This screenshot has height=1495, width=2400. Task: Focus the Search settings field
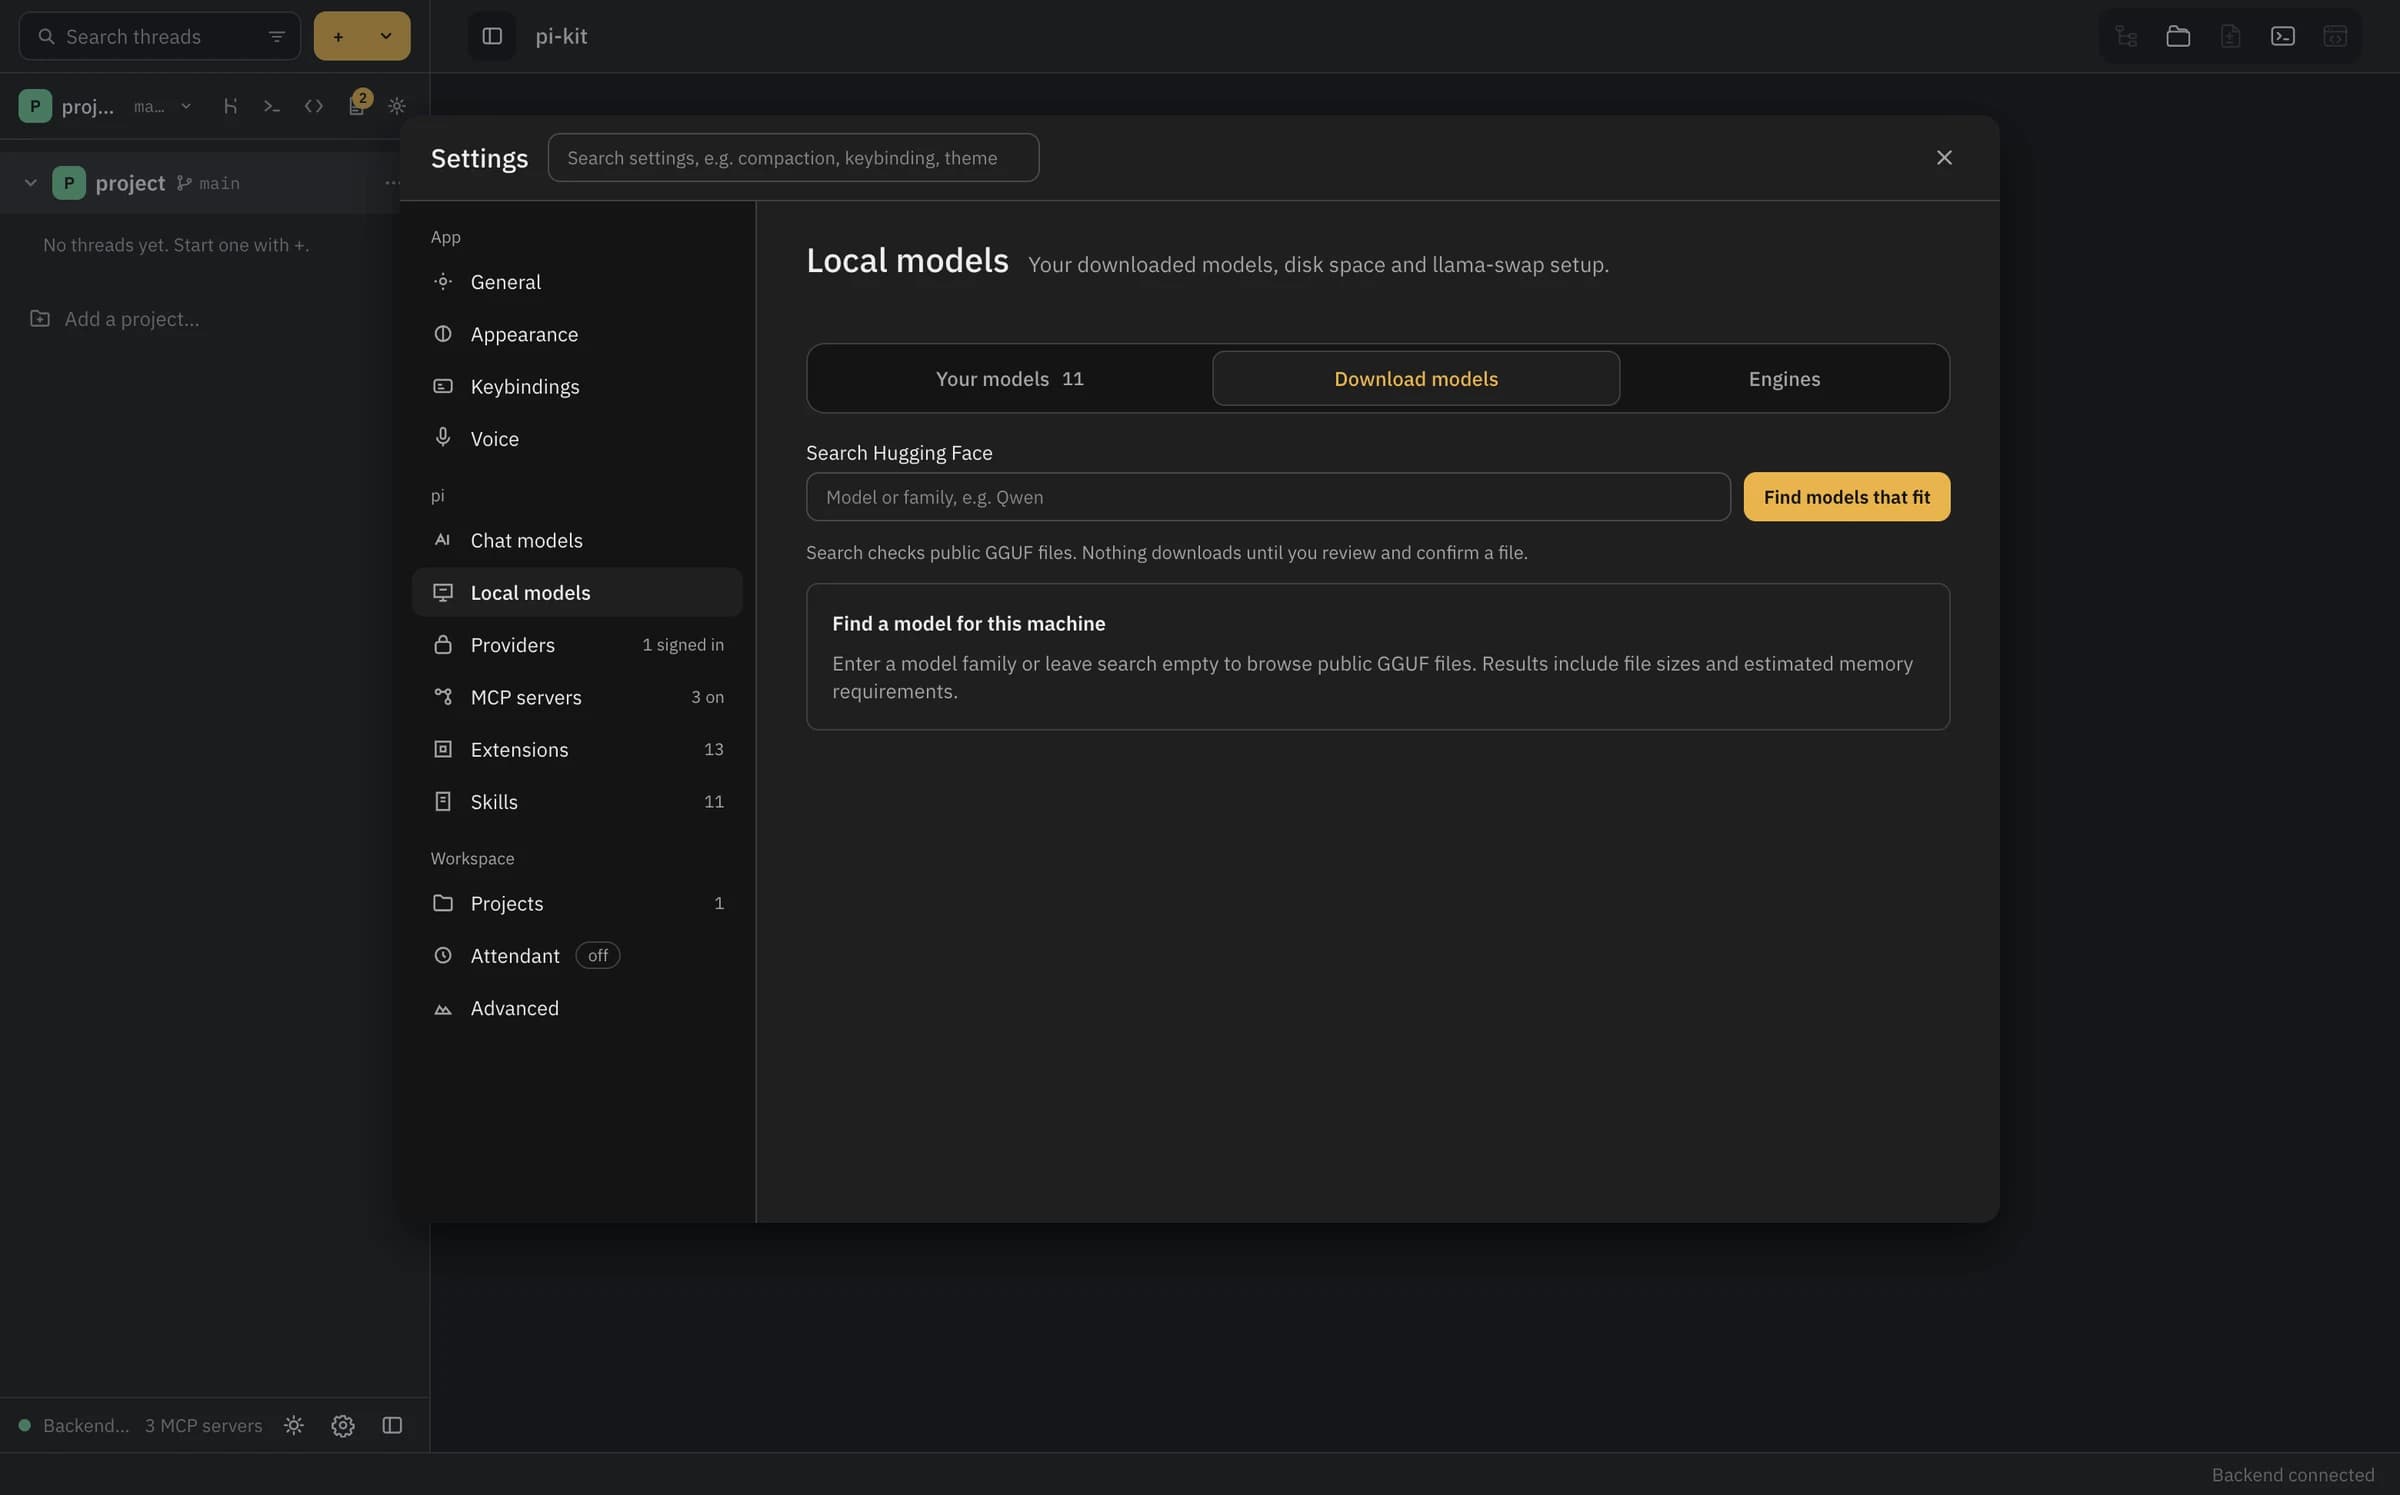click(793, 158)
